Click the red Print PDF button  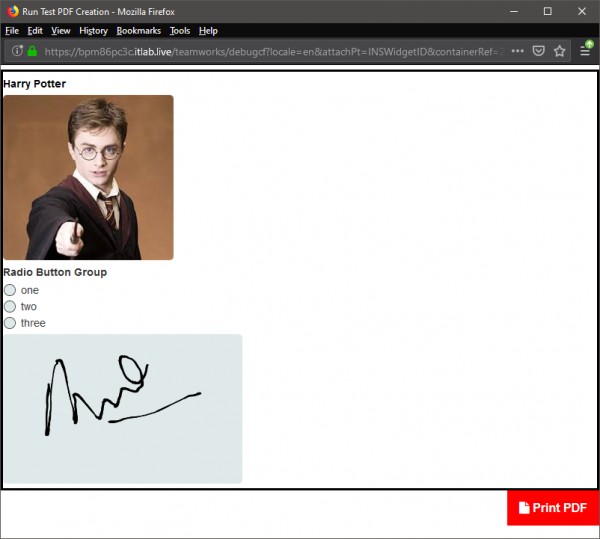point(553,508)
